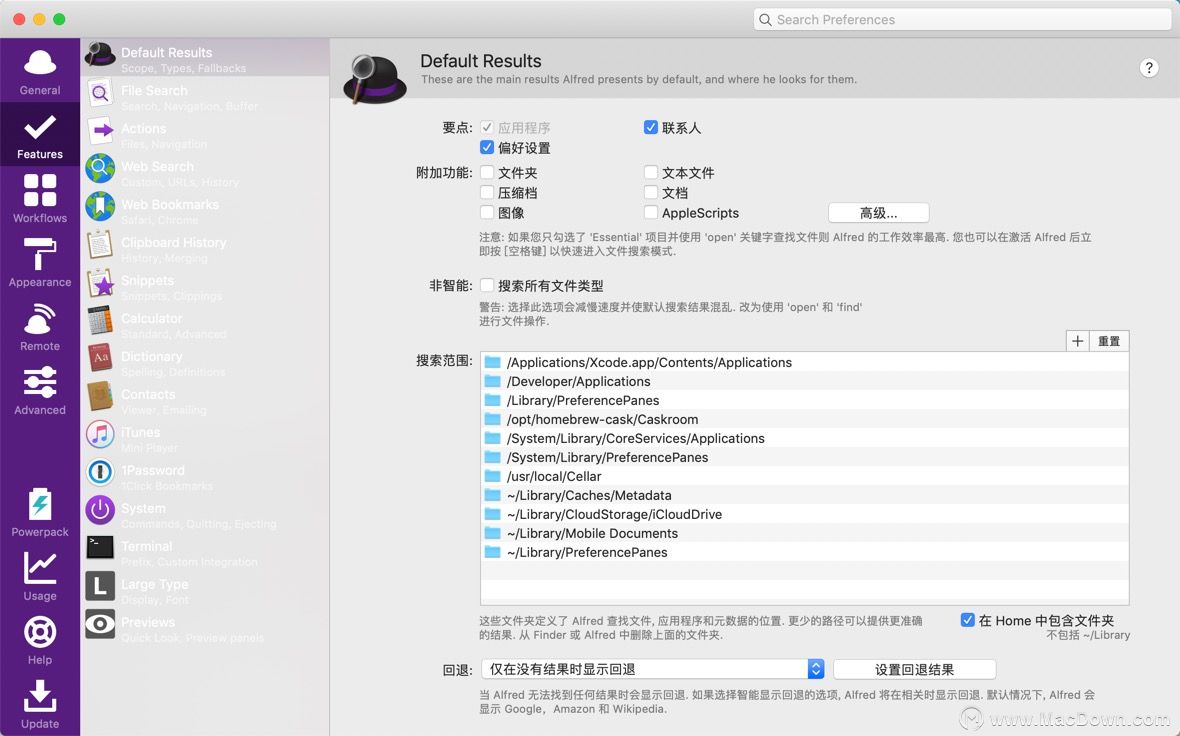Open the Update download section

[40, 704]
